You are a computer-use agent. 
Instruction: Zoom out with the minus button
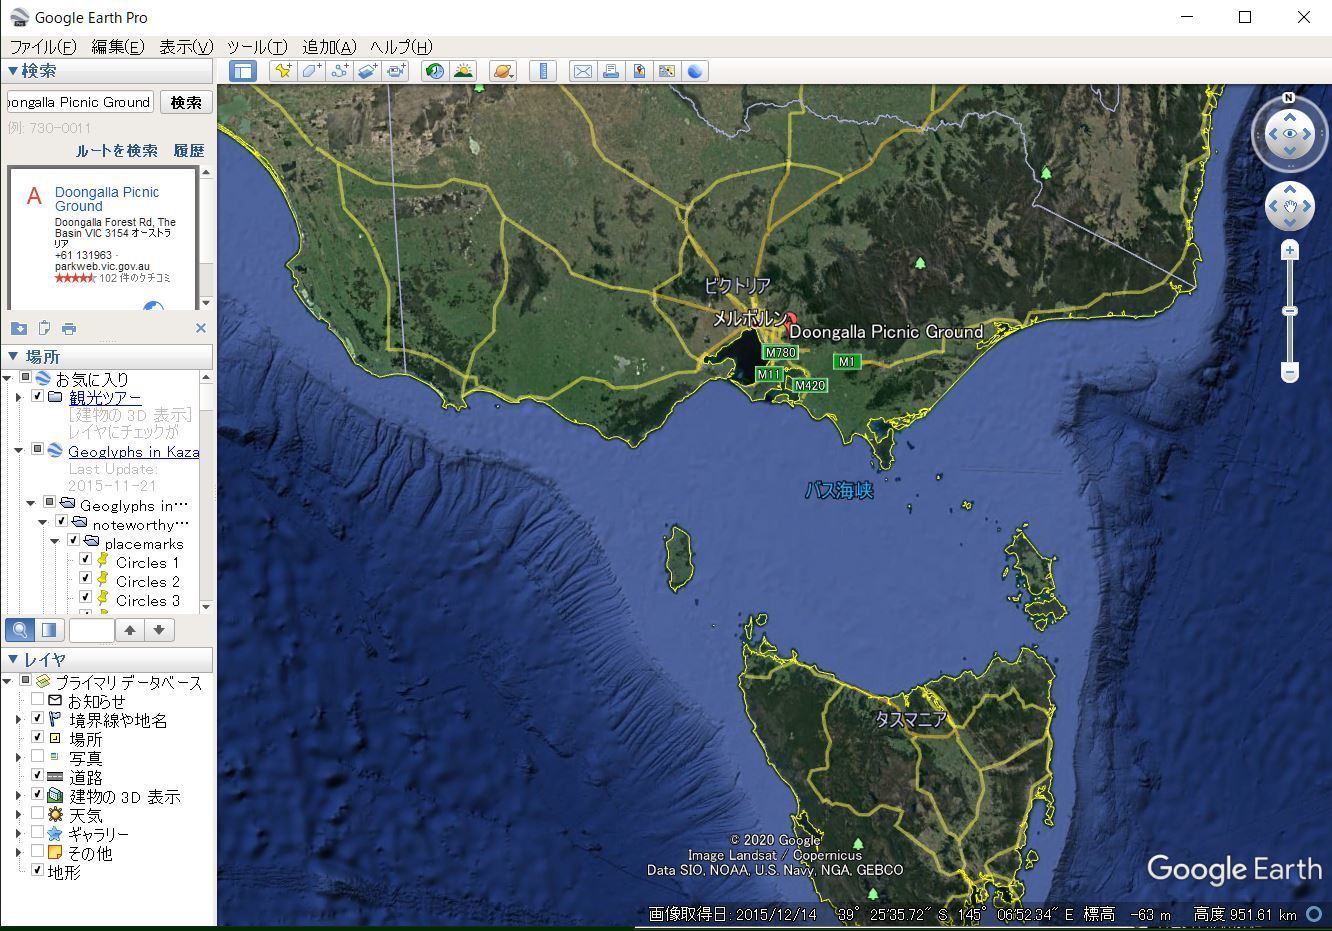(1290, 372)
